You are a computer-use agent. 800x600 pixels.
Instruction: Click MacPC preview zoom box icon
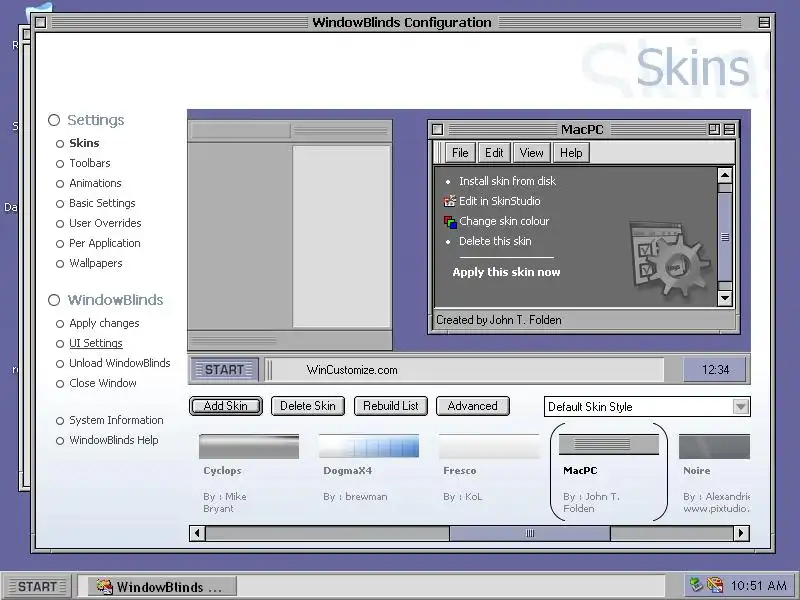point(714,129)
